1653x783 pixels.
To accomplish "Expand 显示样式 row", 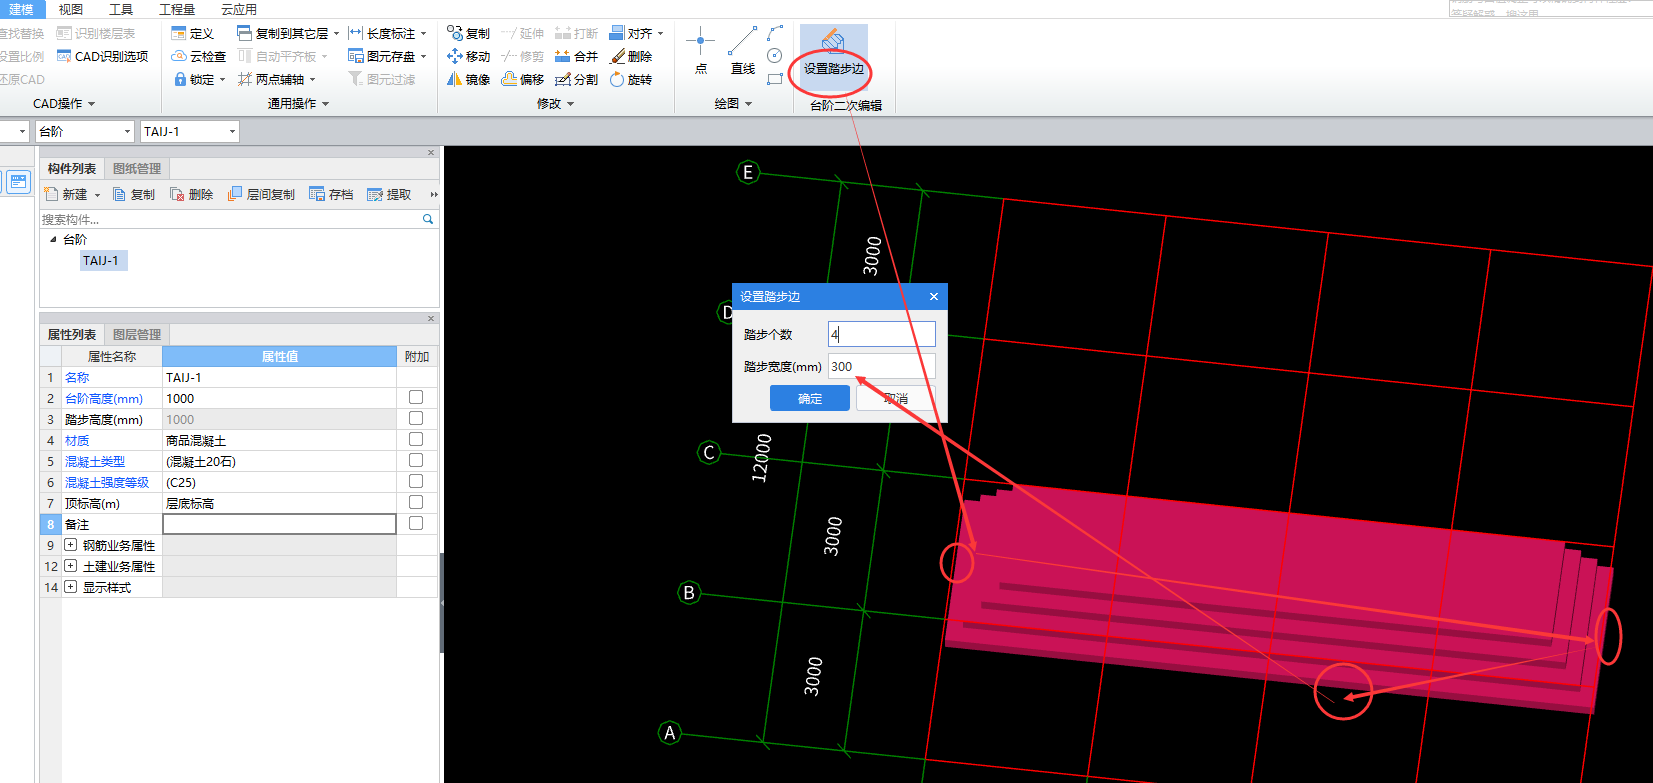I will [x=71, y=587].
